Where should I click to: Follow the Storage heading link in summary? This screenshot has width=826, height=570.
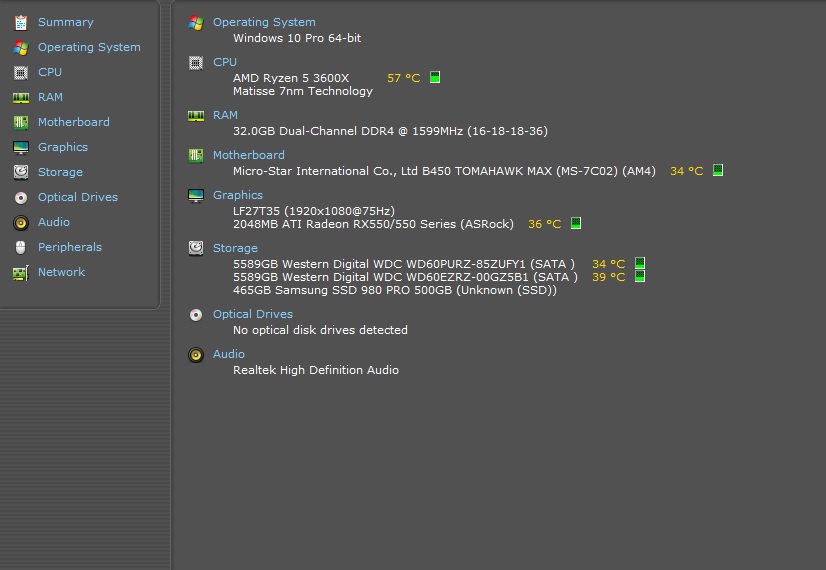235,248
